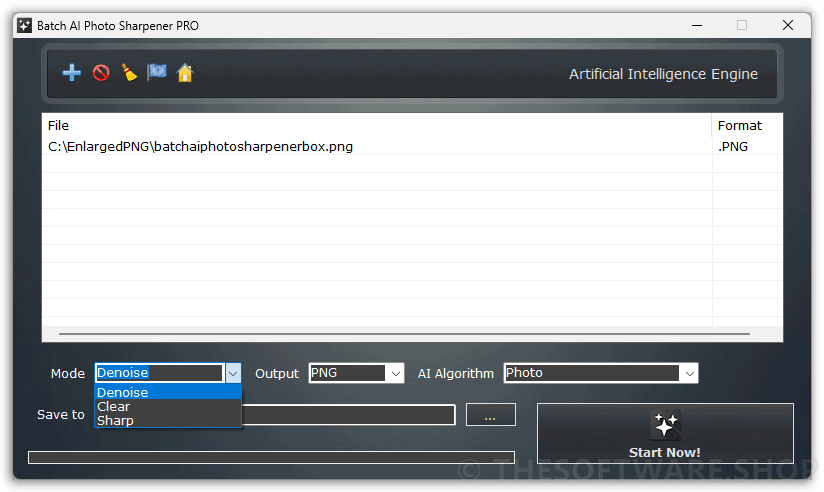This screenshot has height=492, width=824.
Task: Select Clear in the Mode list
Action: pyautogui.click(x=168, y=406)
